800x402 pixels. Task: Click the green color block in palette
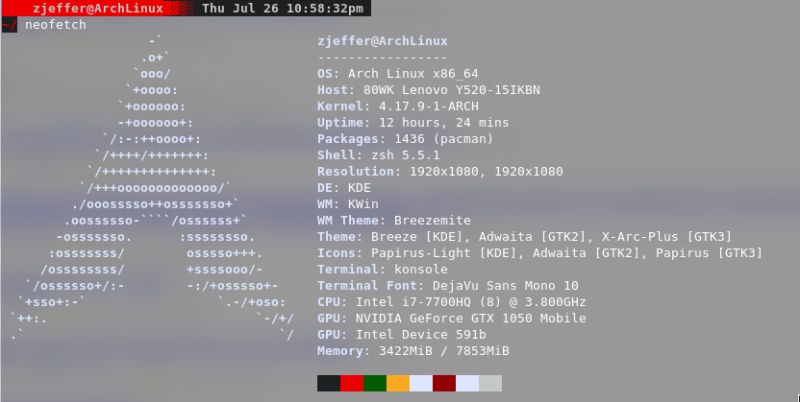(x=375, y=383)
